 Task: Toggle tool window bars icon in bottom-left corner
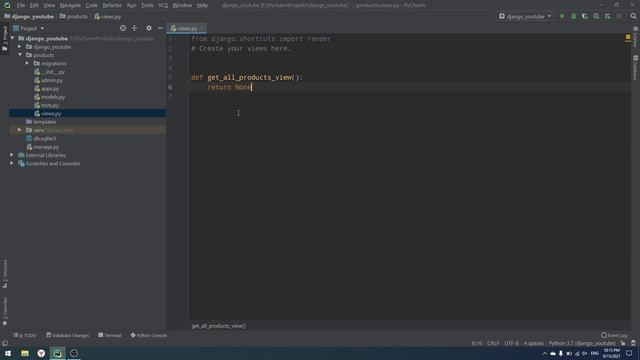5,343
